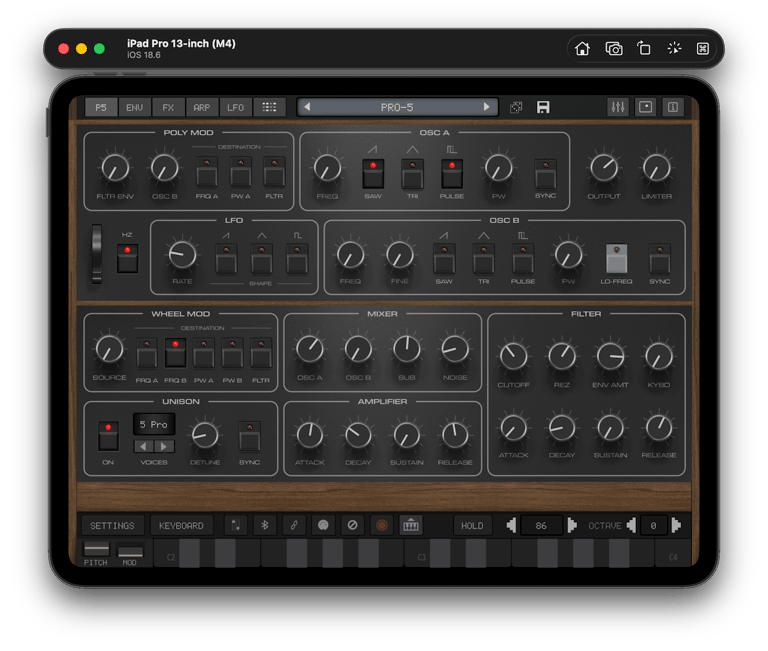
Task: Enable Poly Mod FRQ A destination
Action: 207,171
